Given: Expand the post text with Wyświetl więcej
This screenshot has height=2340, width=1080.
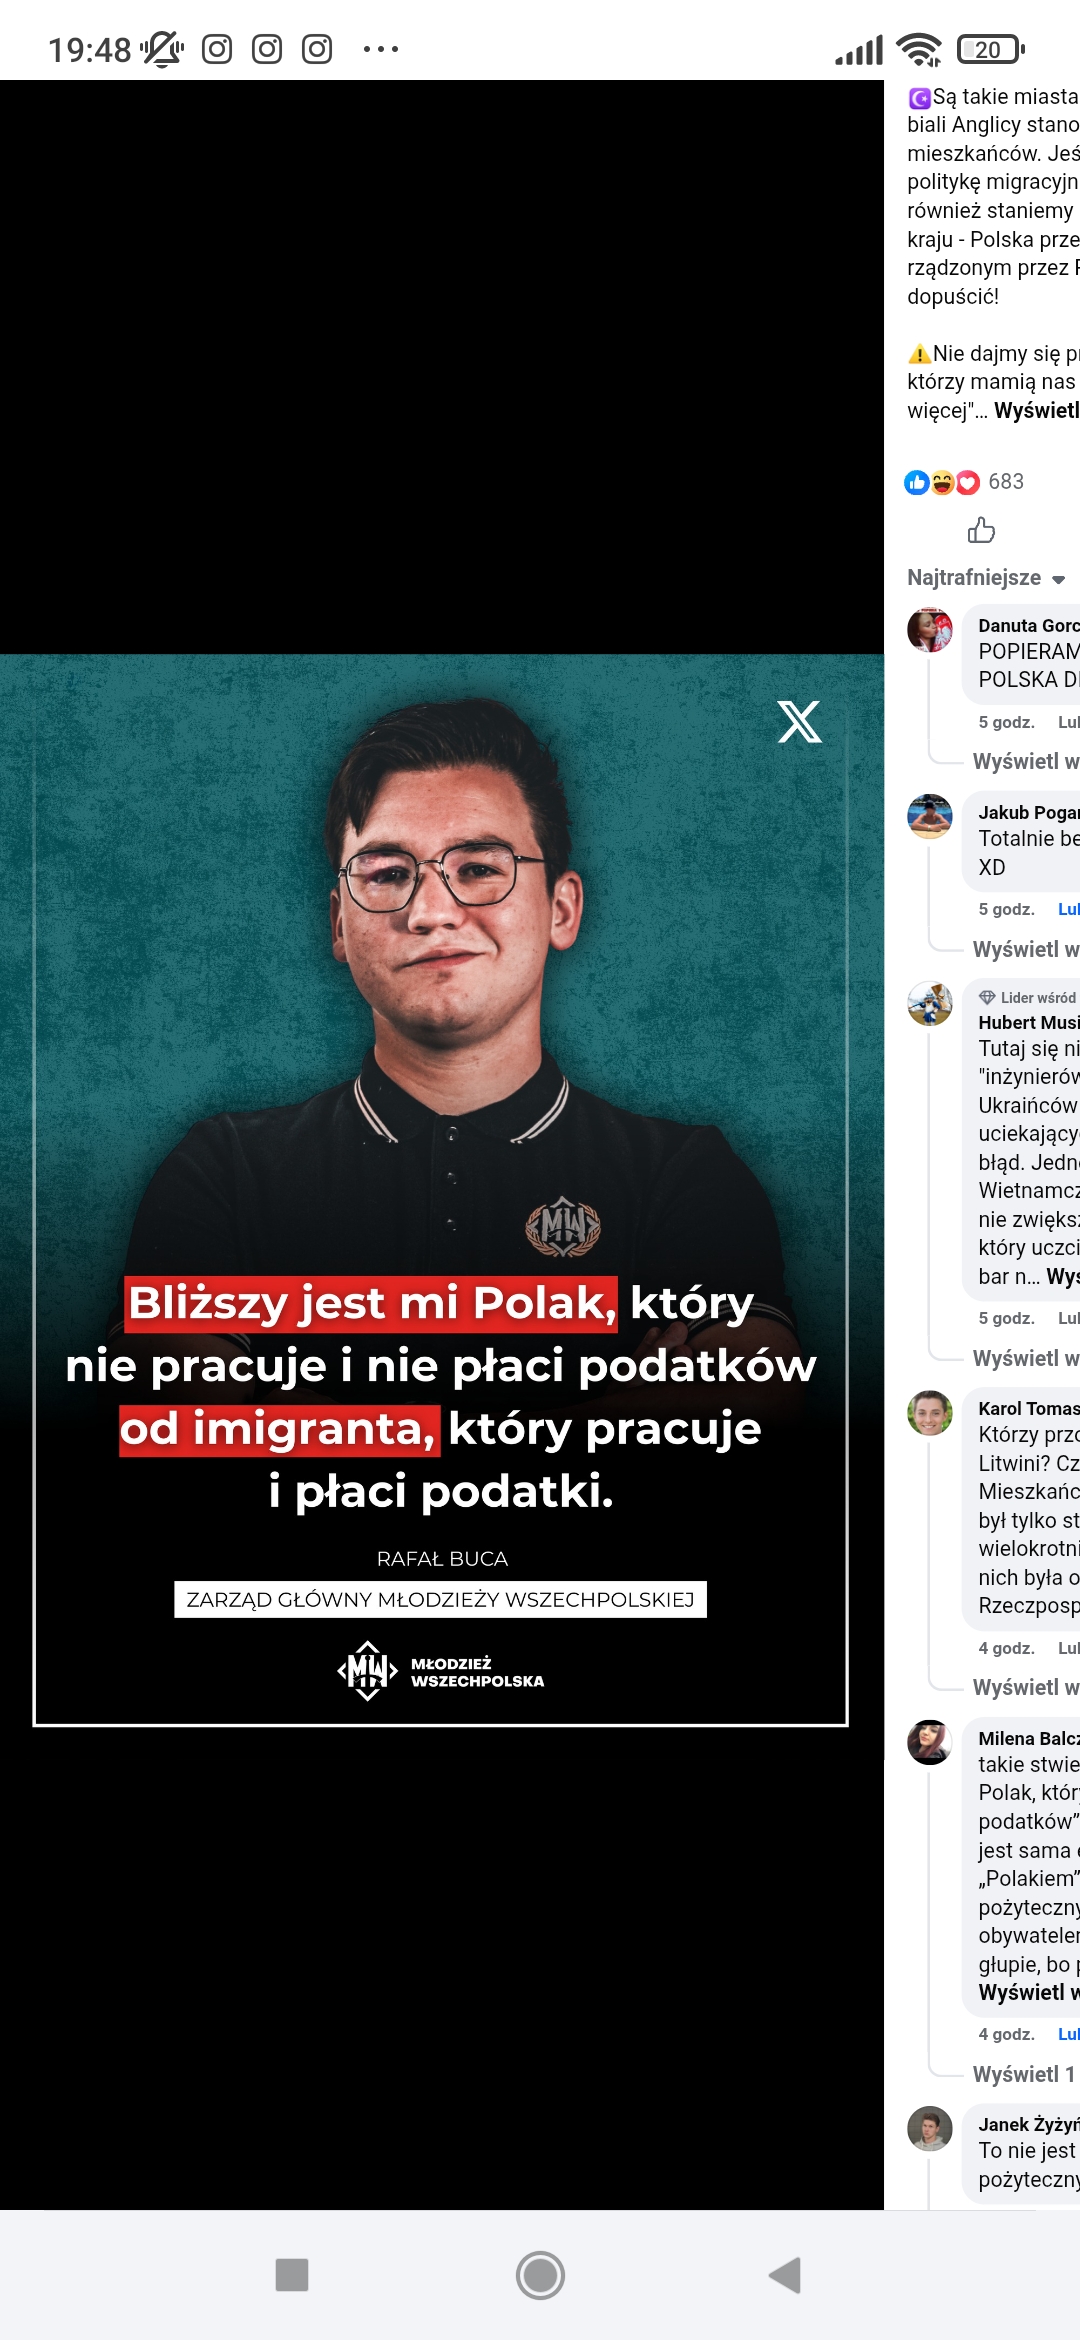Looking at the screenshot, I should point(1037,410).
